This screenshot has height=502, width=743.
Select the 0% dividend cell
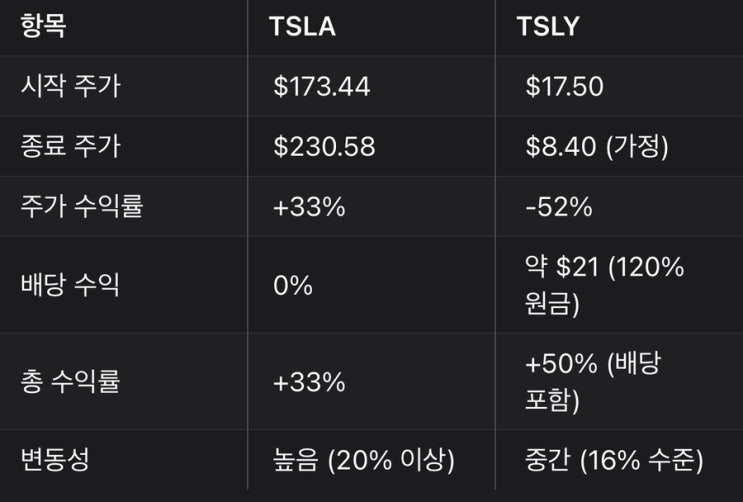point(293,285)
